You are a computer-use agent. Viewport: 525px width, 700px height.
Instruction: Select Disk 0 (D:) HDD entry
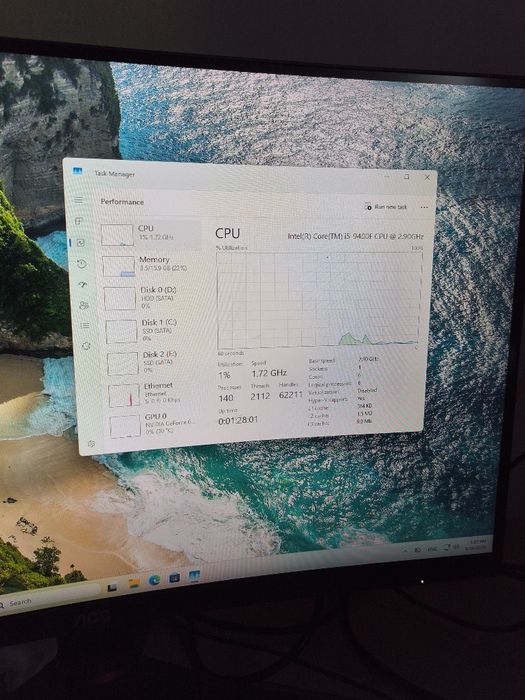pyautogui.click(x=153, y=297)
